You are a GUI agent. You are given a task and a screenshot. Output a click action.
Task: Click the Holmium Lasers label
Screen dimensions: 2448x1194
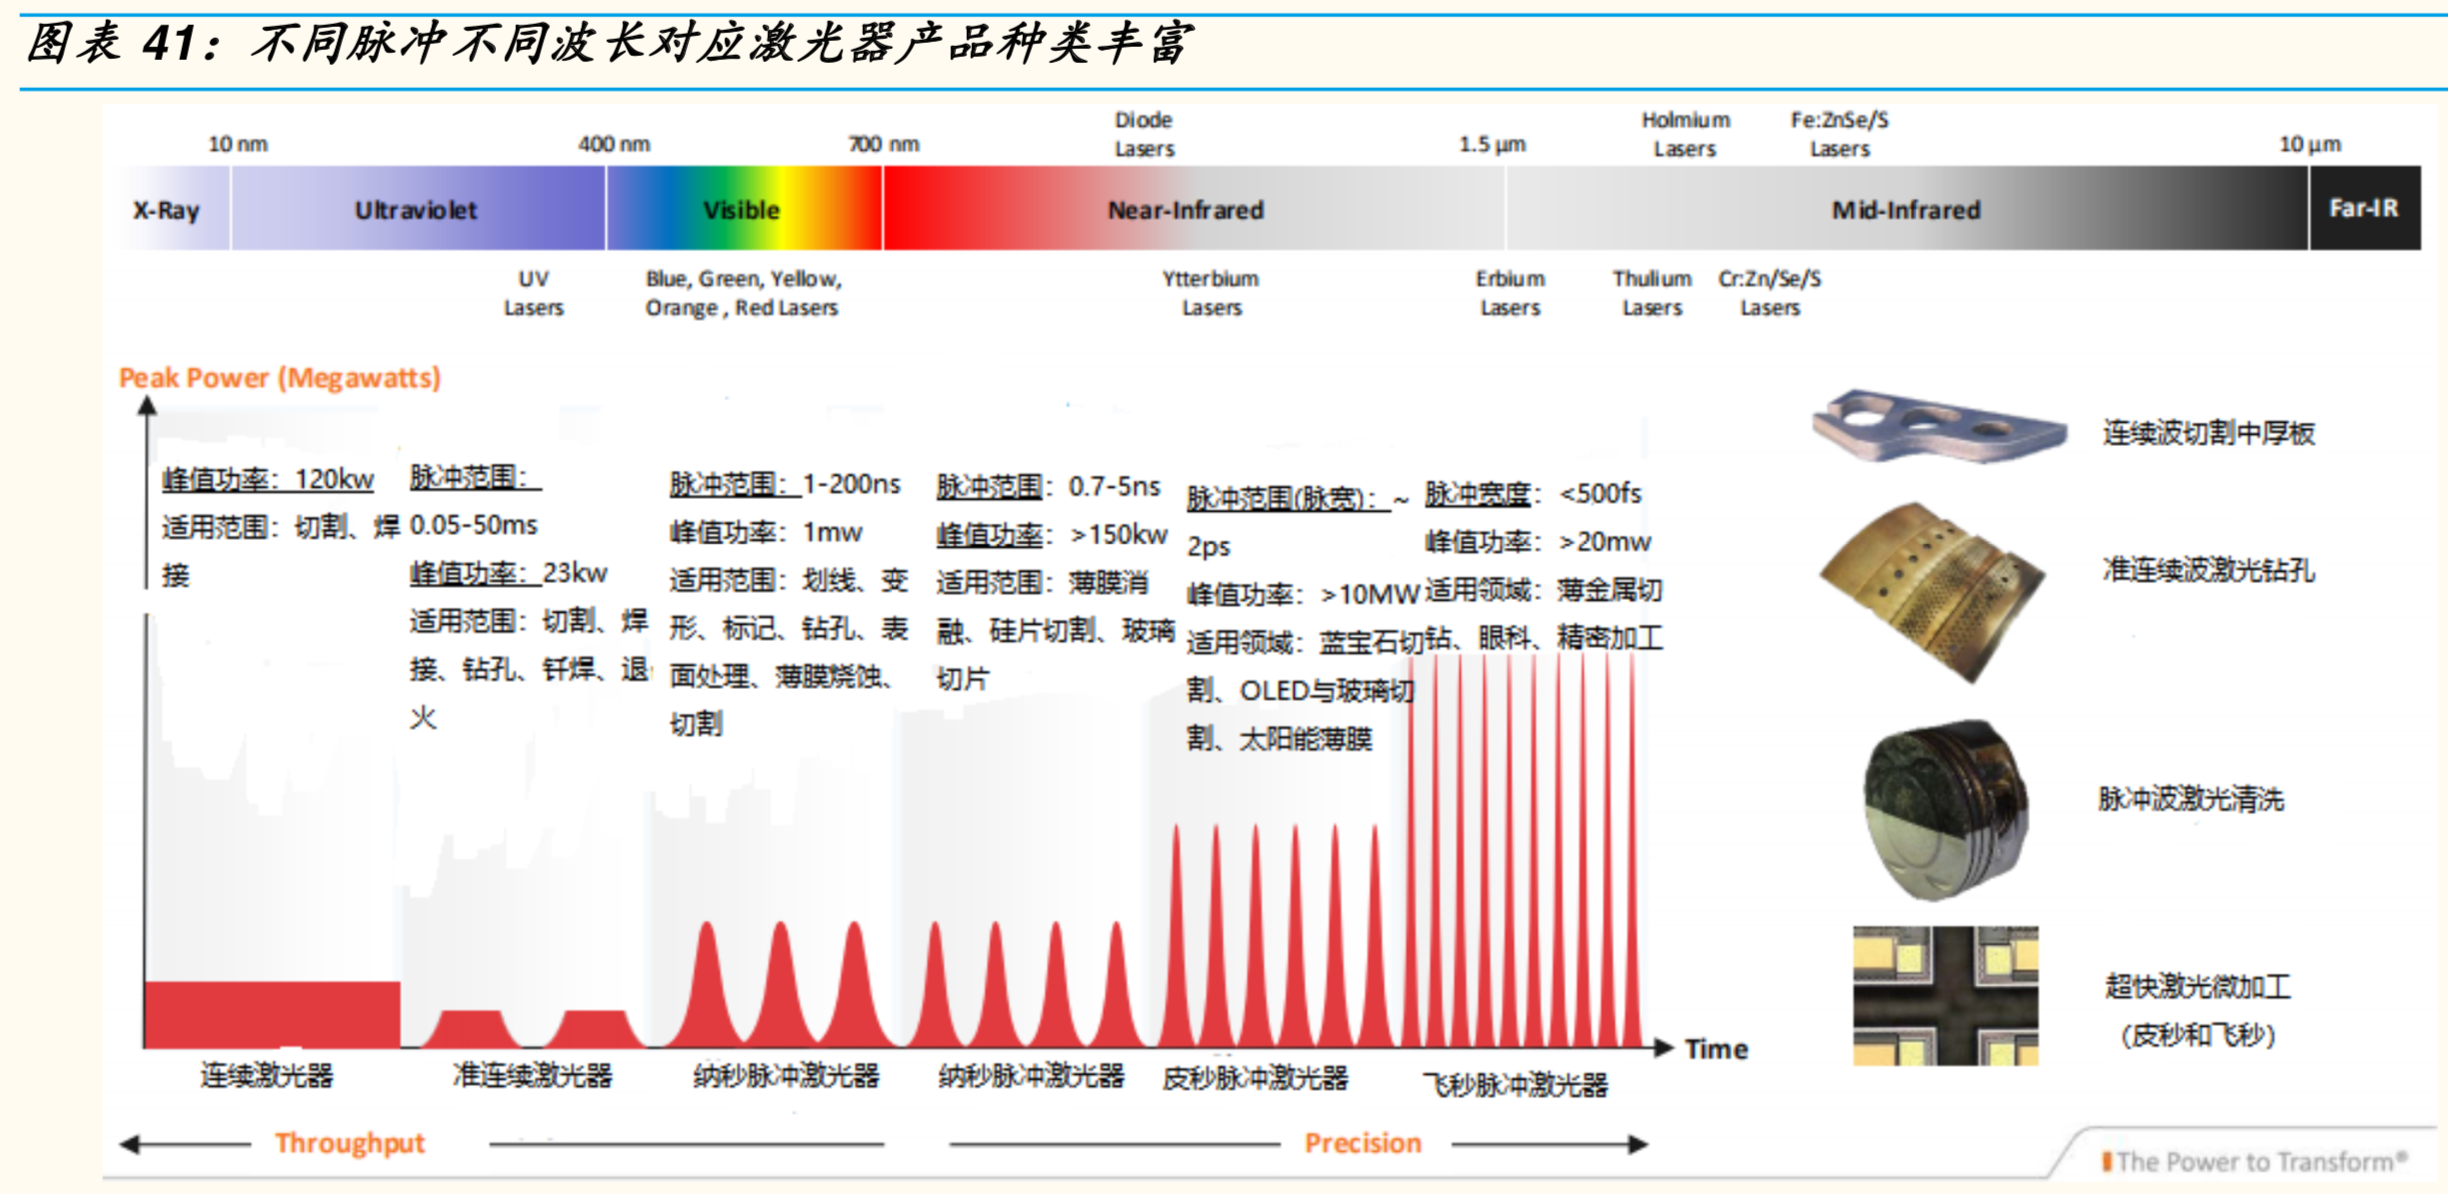[x=1686, y=134]
